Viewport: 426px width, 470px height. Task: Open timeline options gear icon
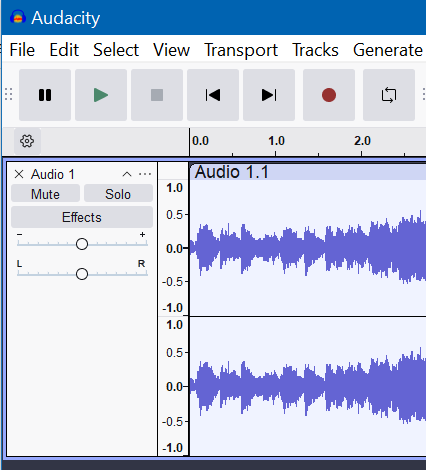[x=27, y=141]
